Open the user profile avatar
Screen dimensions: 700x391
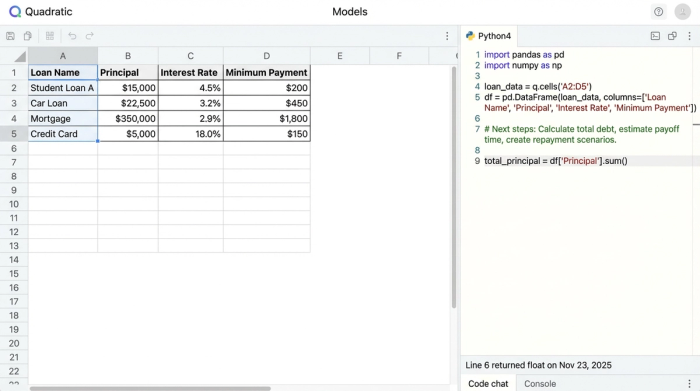(683, 12)
